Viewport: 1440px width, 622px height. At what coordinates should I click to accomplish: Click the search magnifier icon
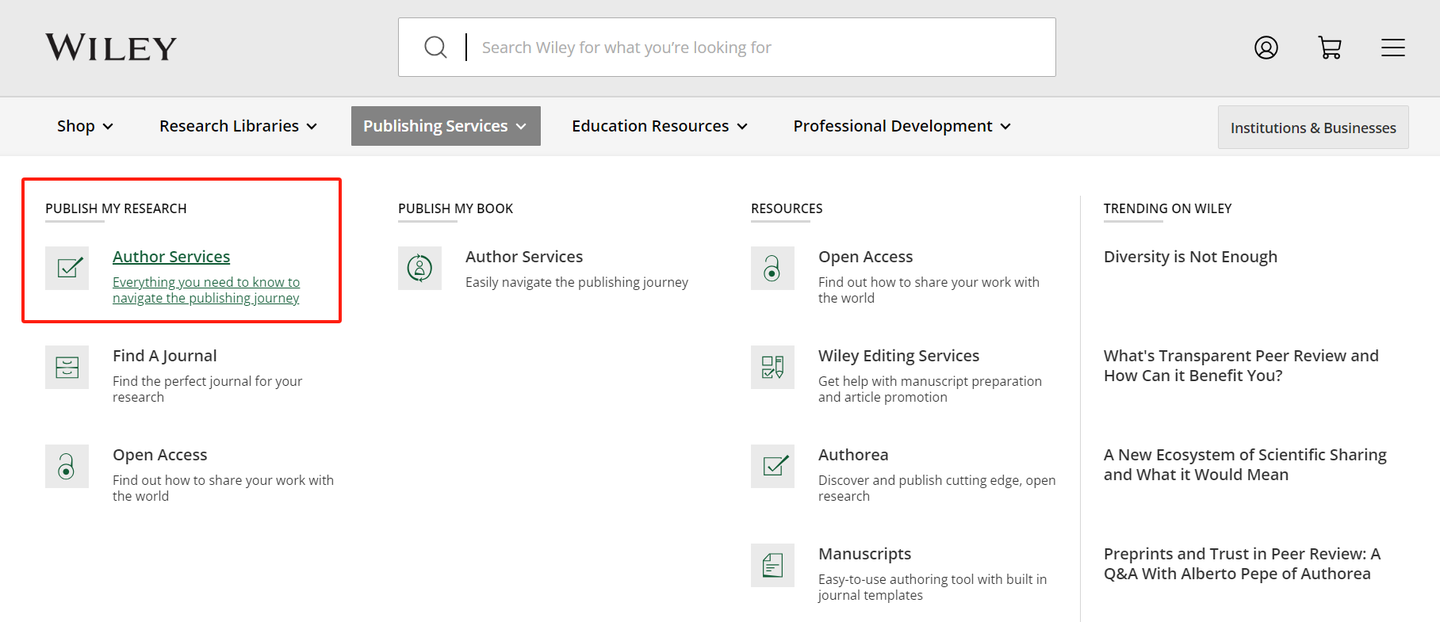coord(435,47)
